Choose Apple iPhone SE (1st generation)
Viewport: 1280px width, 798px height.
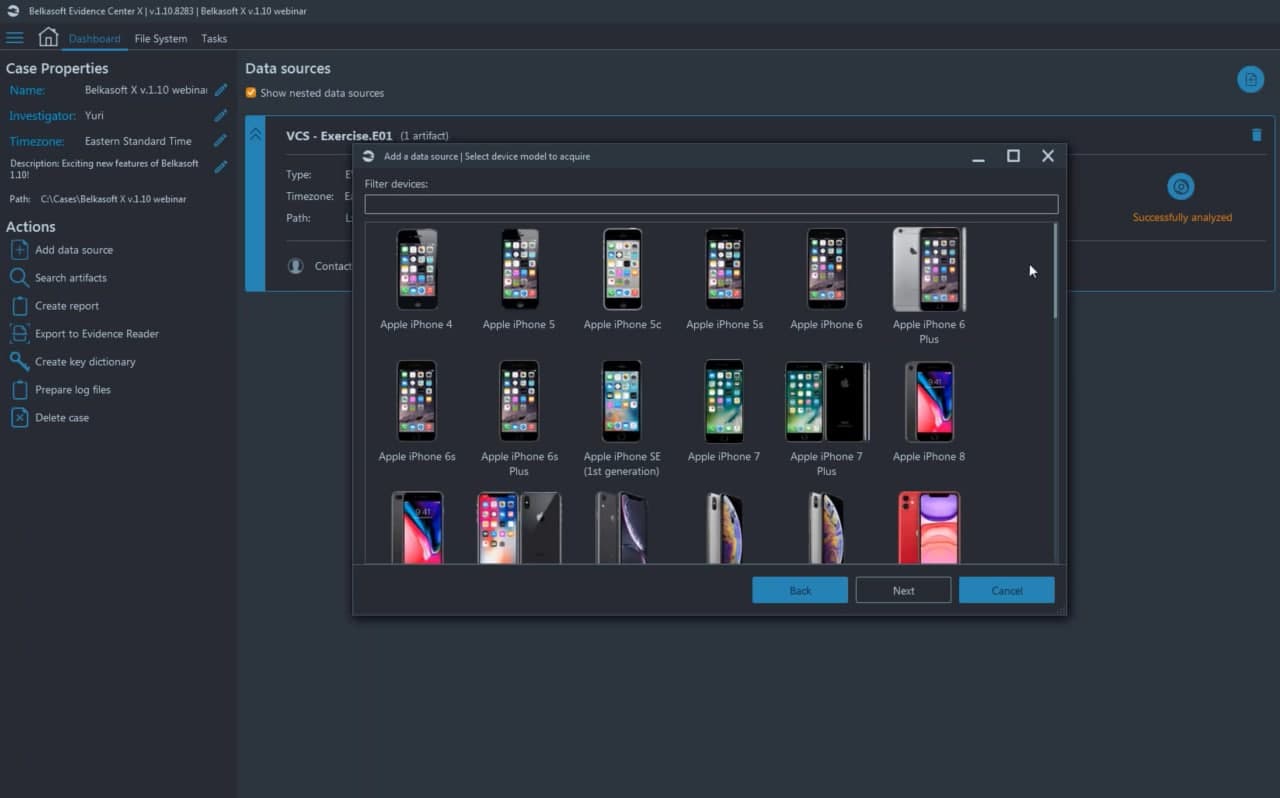[x=622, y=418]
